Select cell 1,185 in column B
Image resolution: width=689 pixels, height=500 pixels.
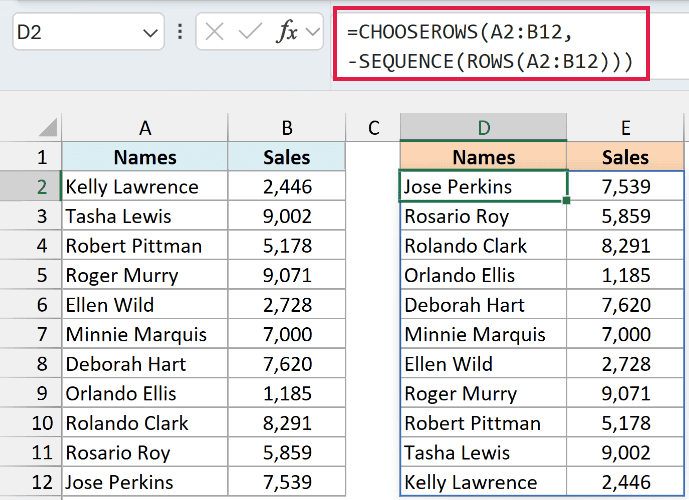coord(286,393)
